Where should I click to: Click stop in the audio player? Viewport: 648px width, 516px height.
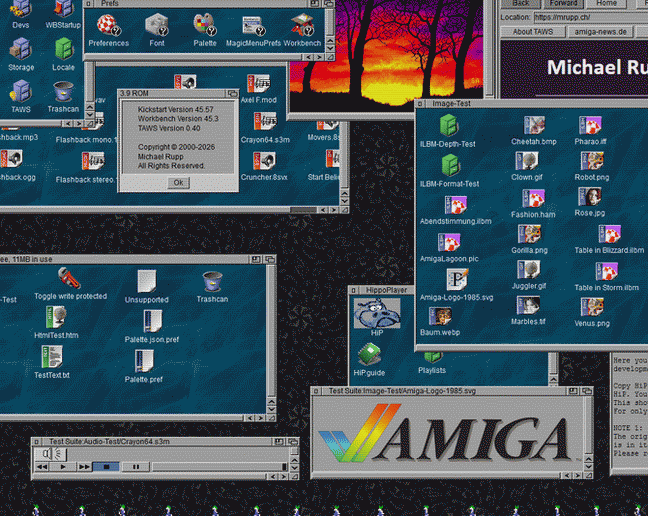pyautogui.click(x=106, y=467)
